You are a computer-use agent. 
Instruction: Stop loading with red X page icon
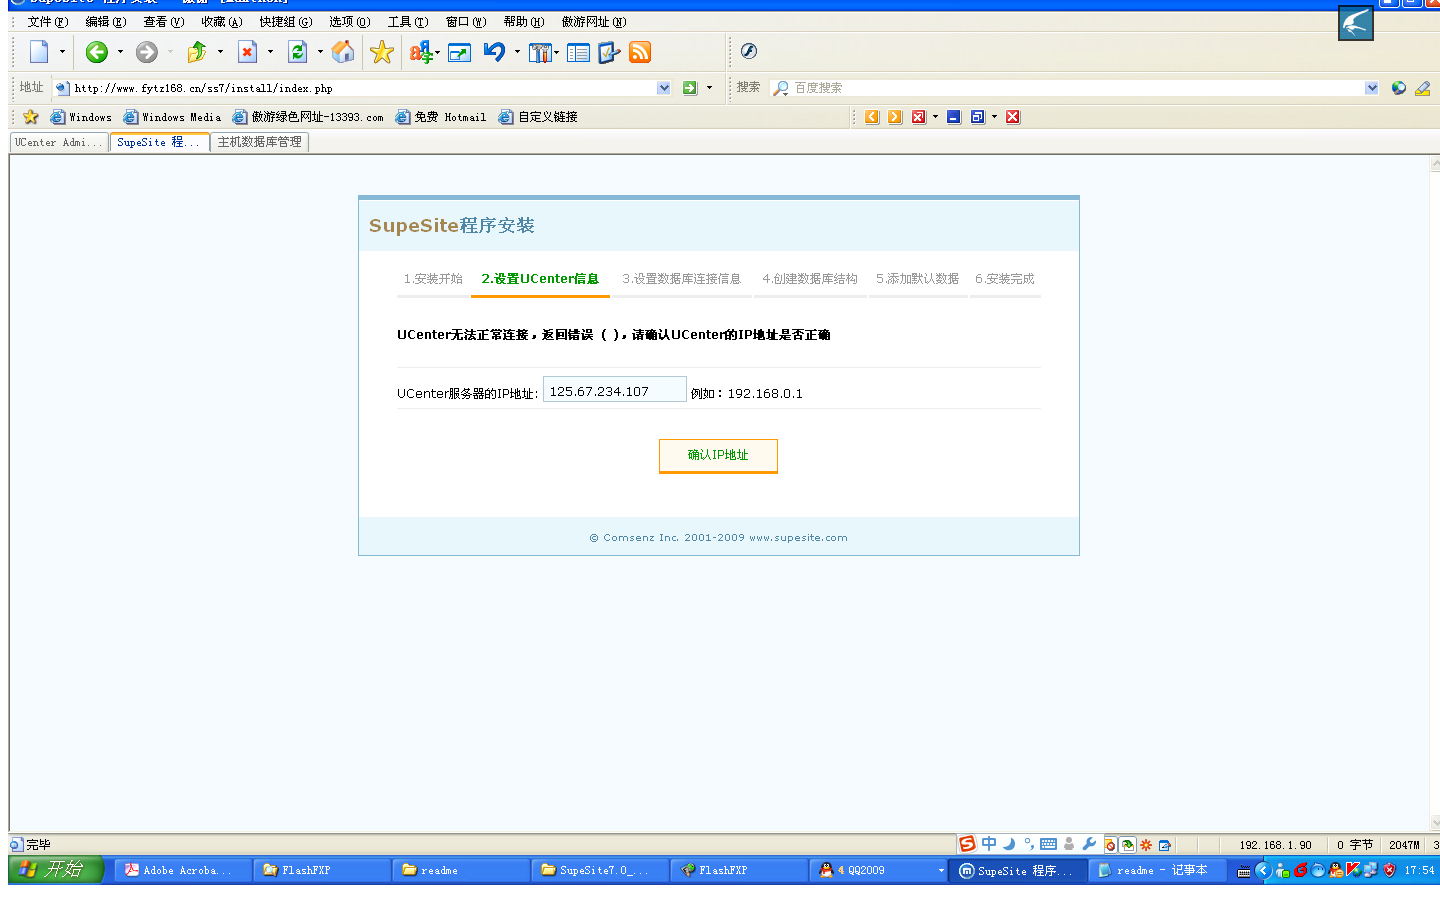click(x=248, y=52)
